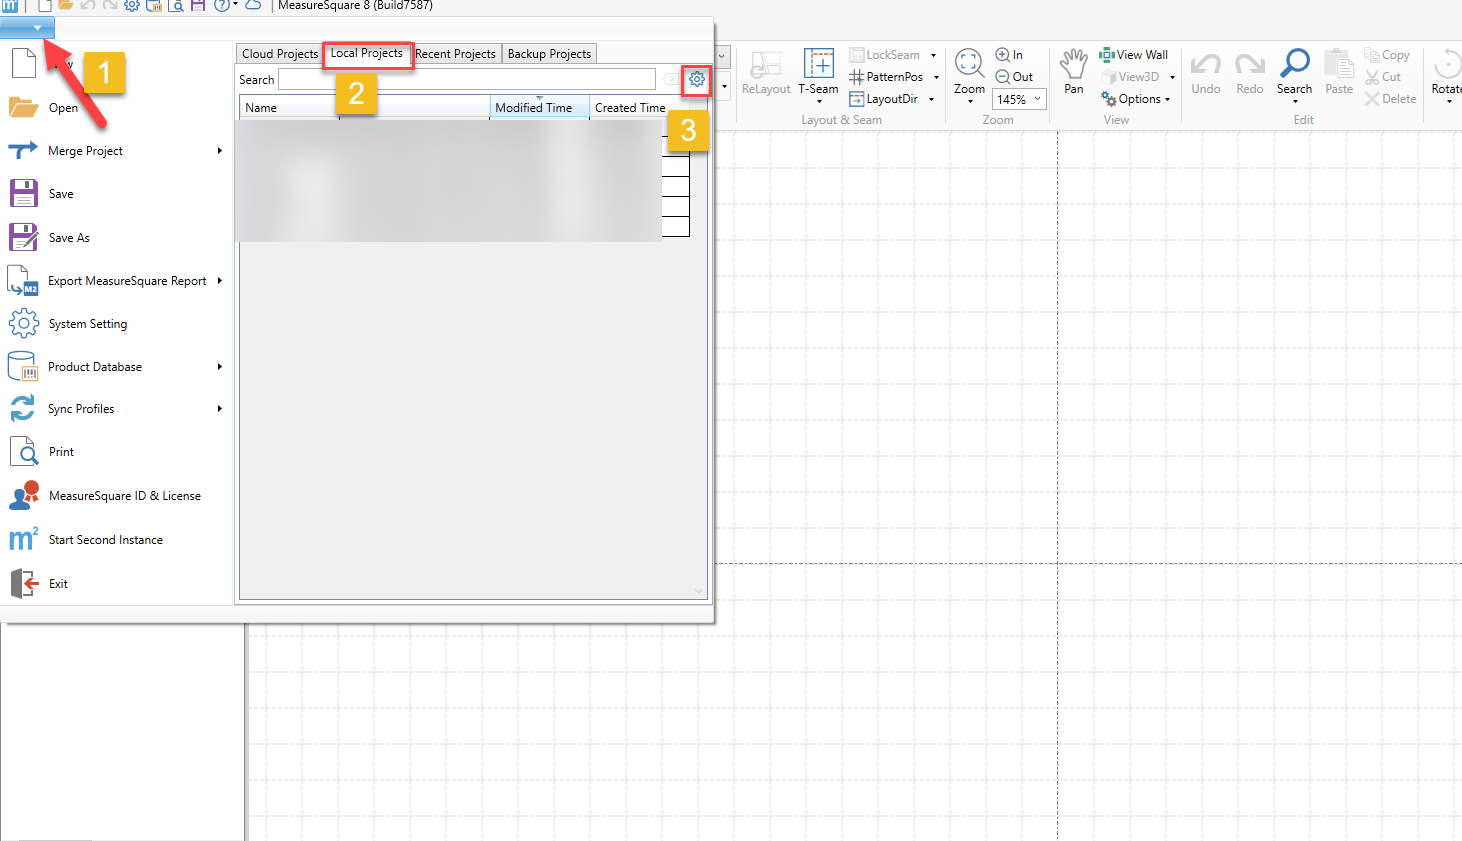
Task: Choose Save As from the file menu
Action: [x=69, y=238]
